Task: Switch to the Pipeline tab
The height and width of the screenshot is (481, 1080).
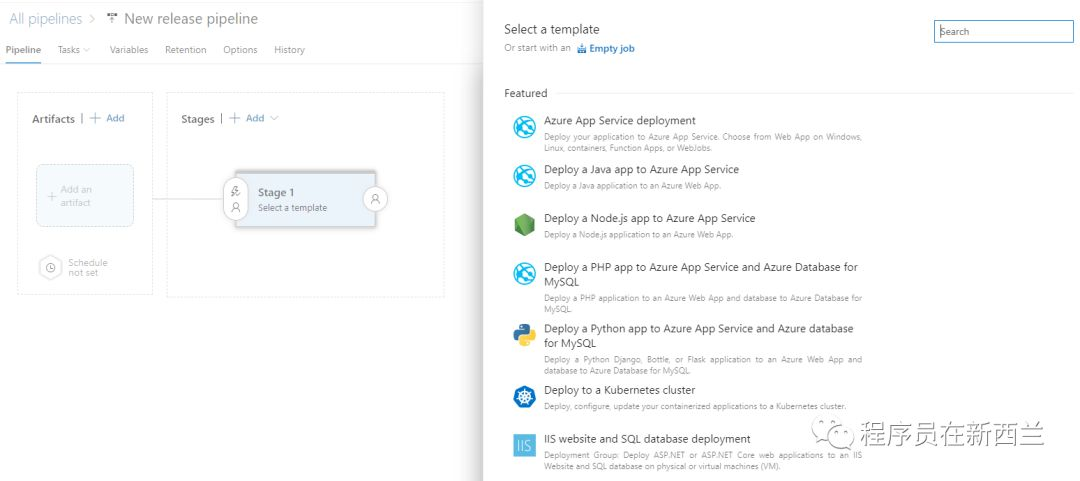Action: [23, 50]
